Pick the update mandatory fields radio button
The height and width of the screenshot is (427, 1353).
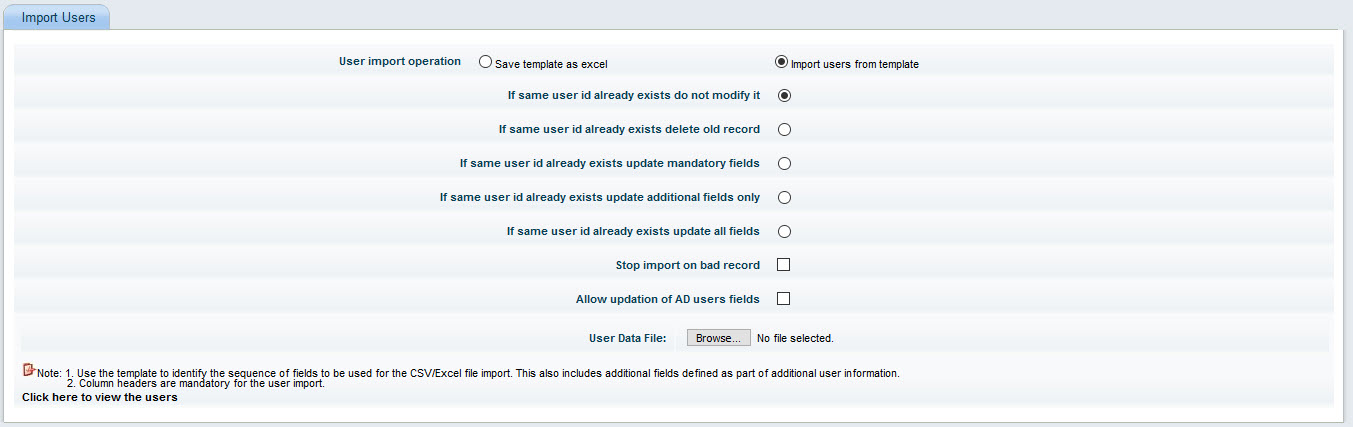pyautogui.click(x=784, y=164)
